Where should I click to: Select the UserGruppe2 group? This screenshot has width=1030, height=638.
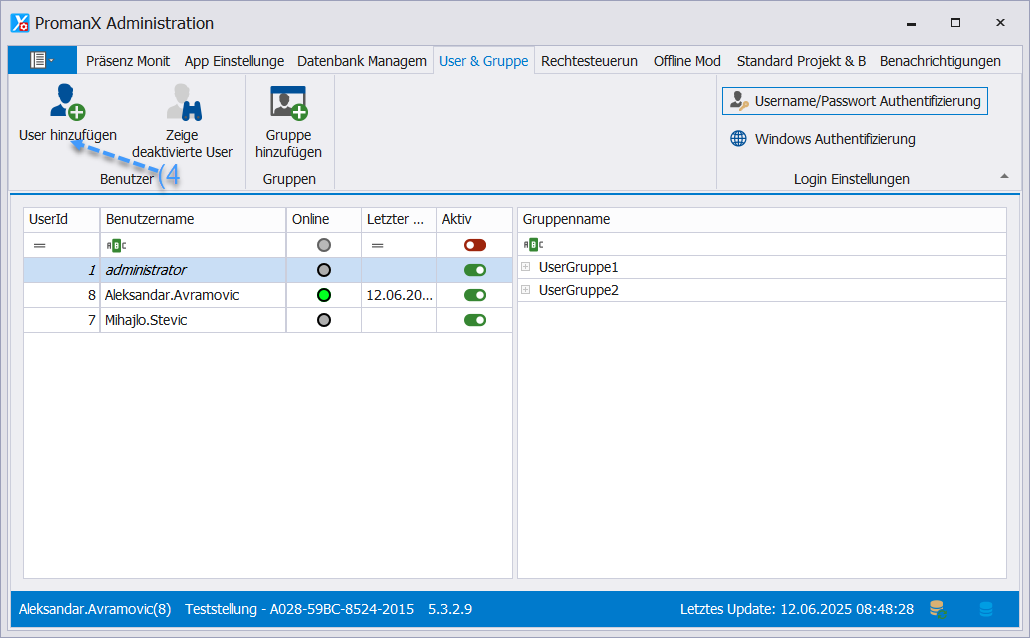[579, 290]
